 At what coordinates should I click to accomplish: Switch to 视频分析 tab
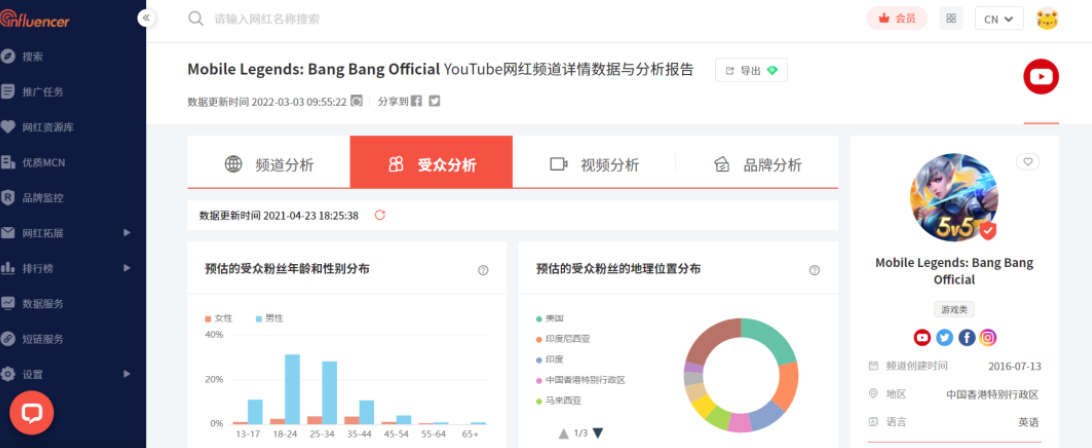coord(594,164)
